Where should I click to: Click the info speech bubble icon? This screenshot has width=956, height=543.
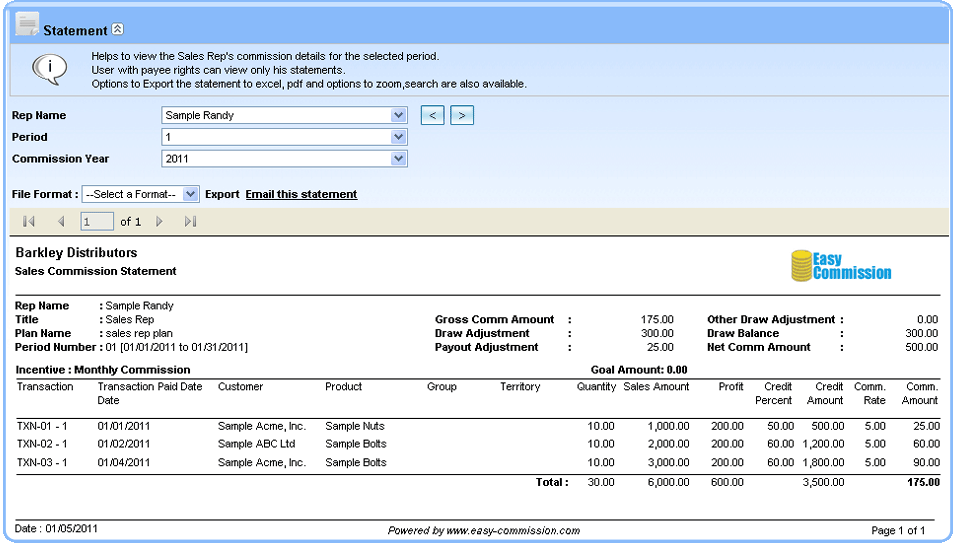pyautogui.click(x=49, y=68)
